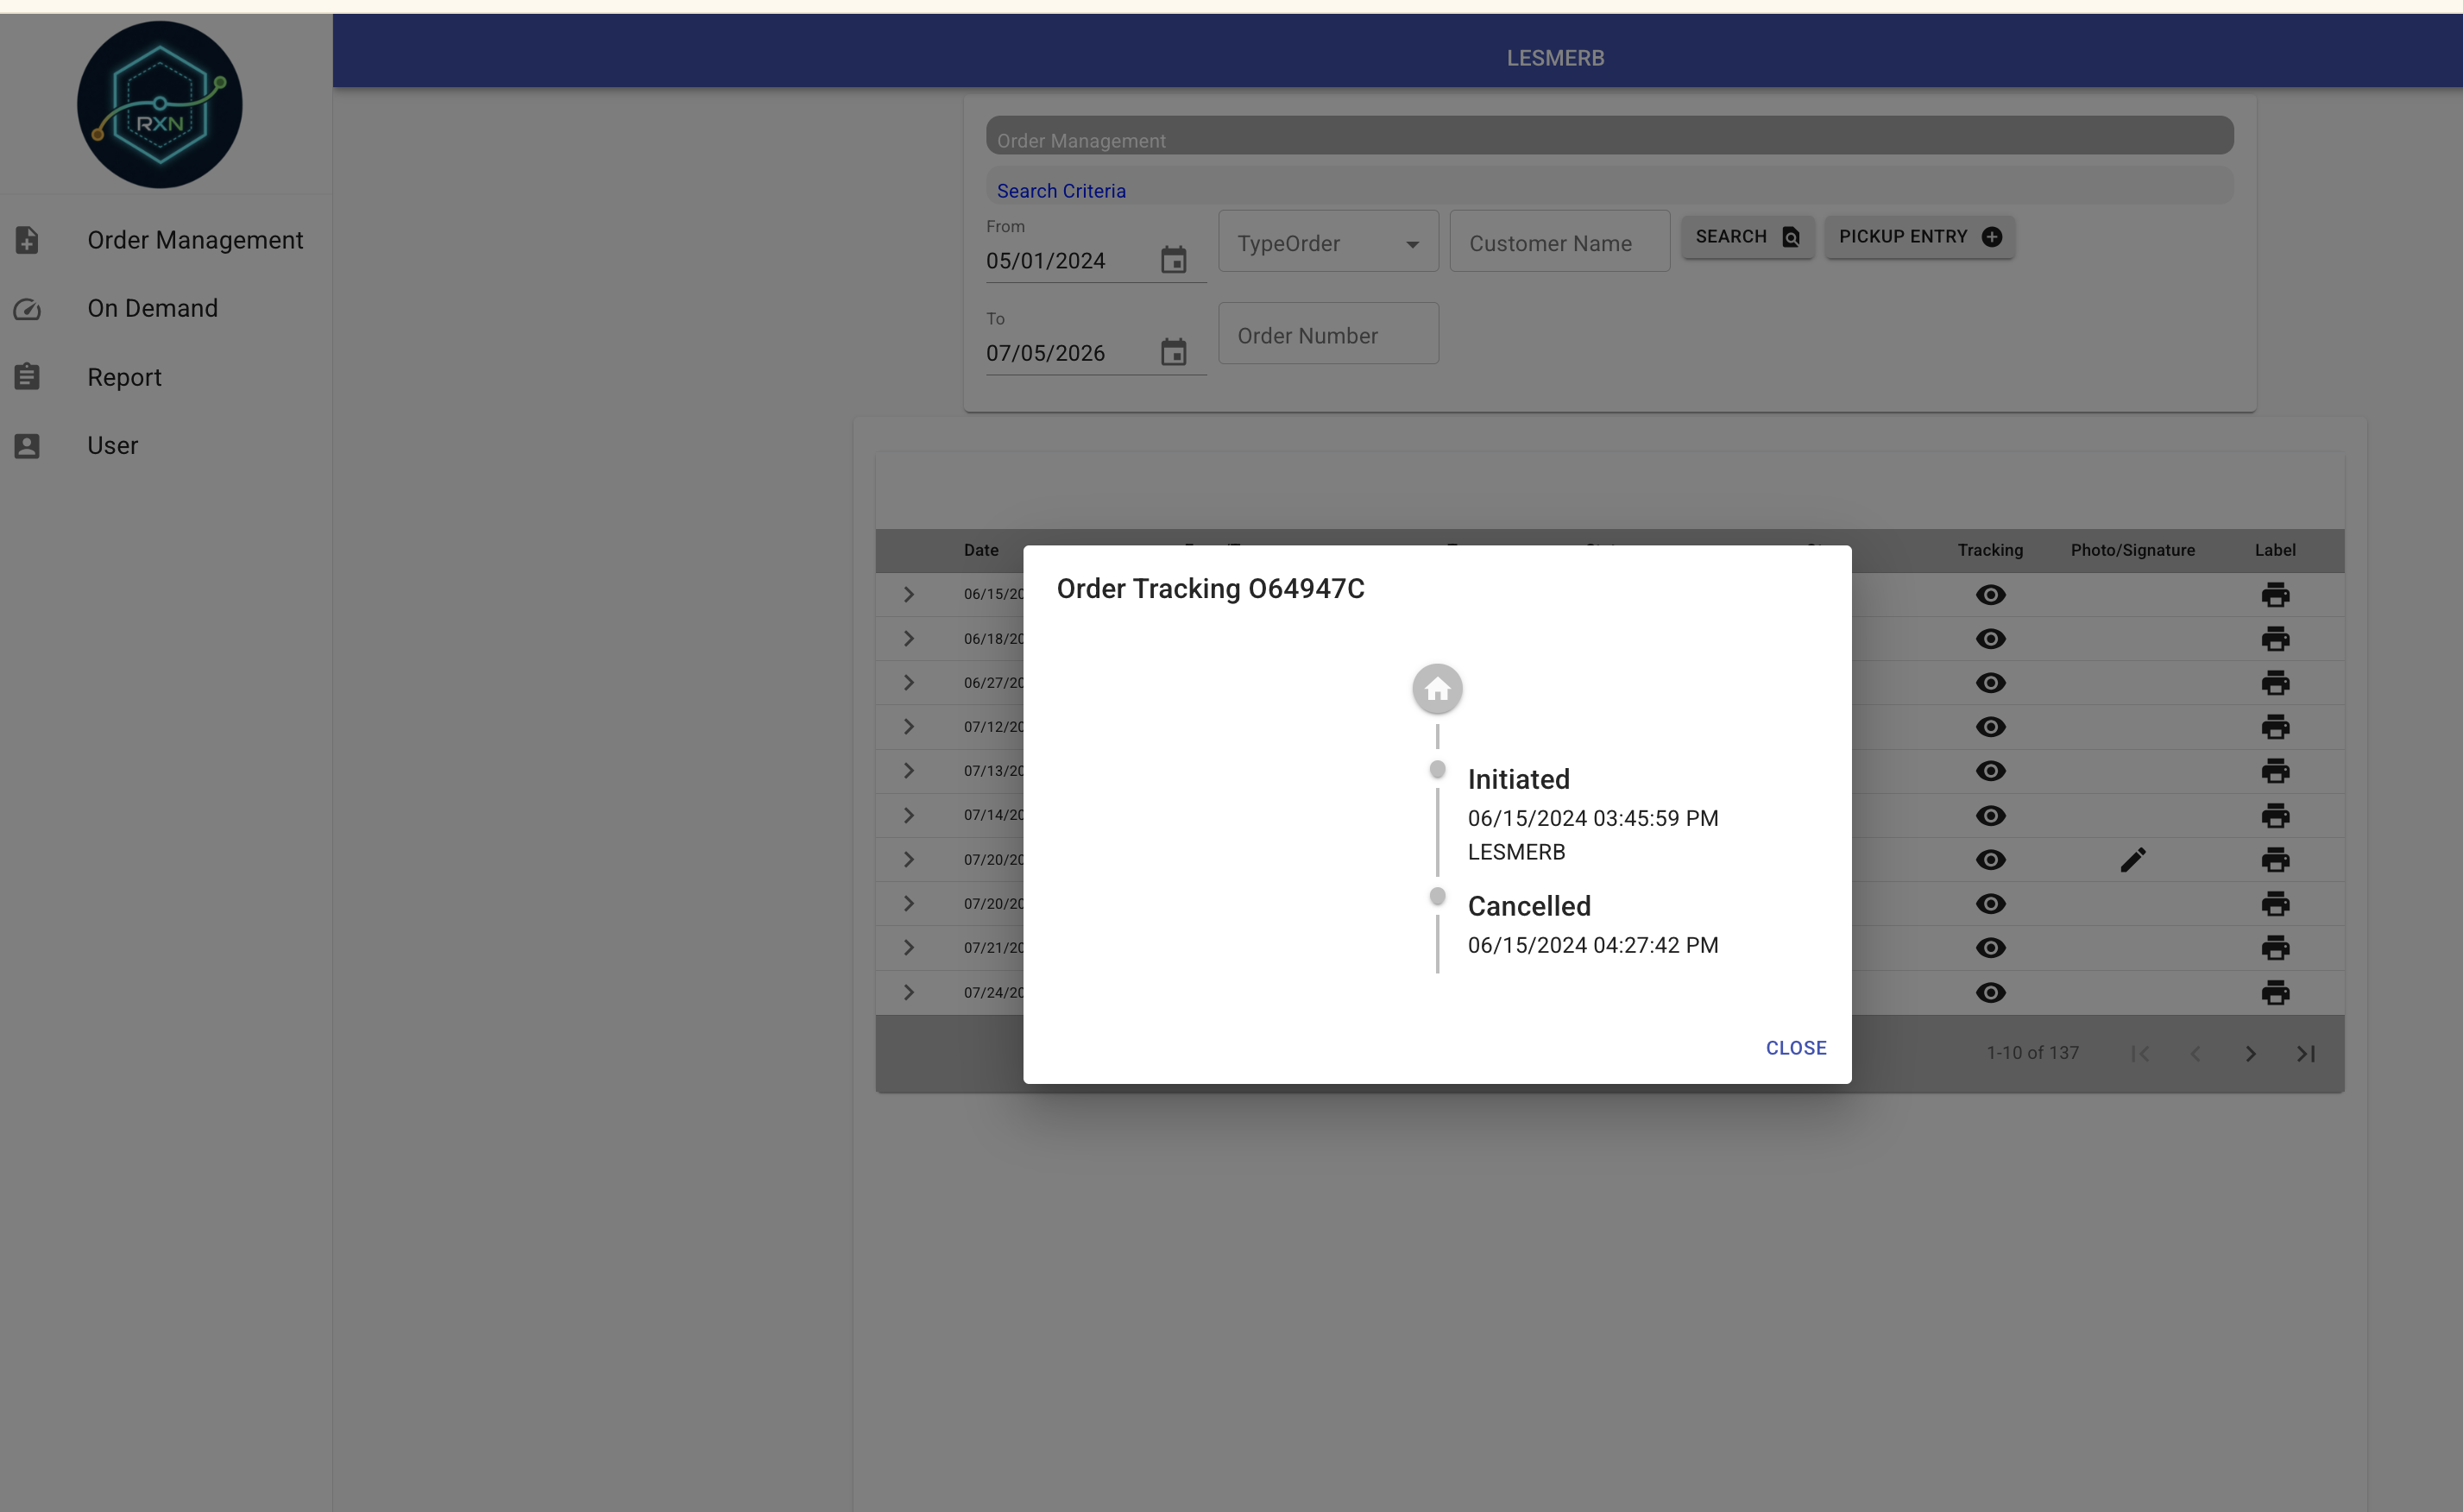This screenshot has height=1512, width=2463.
Task: Click the Cancelled status in timeline
Action: coord(1528,906)
